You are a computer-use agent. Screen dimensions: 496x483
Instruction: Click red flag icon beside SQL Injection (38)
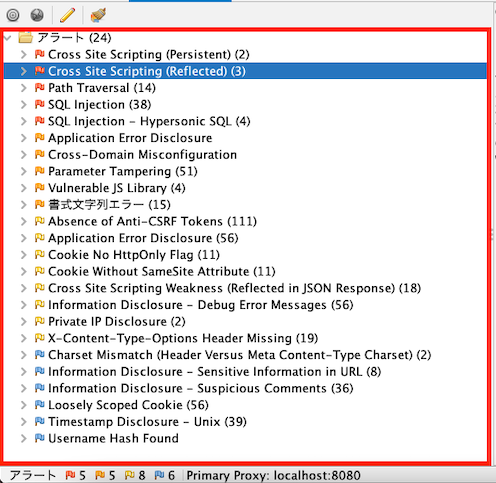coord(40,104)
